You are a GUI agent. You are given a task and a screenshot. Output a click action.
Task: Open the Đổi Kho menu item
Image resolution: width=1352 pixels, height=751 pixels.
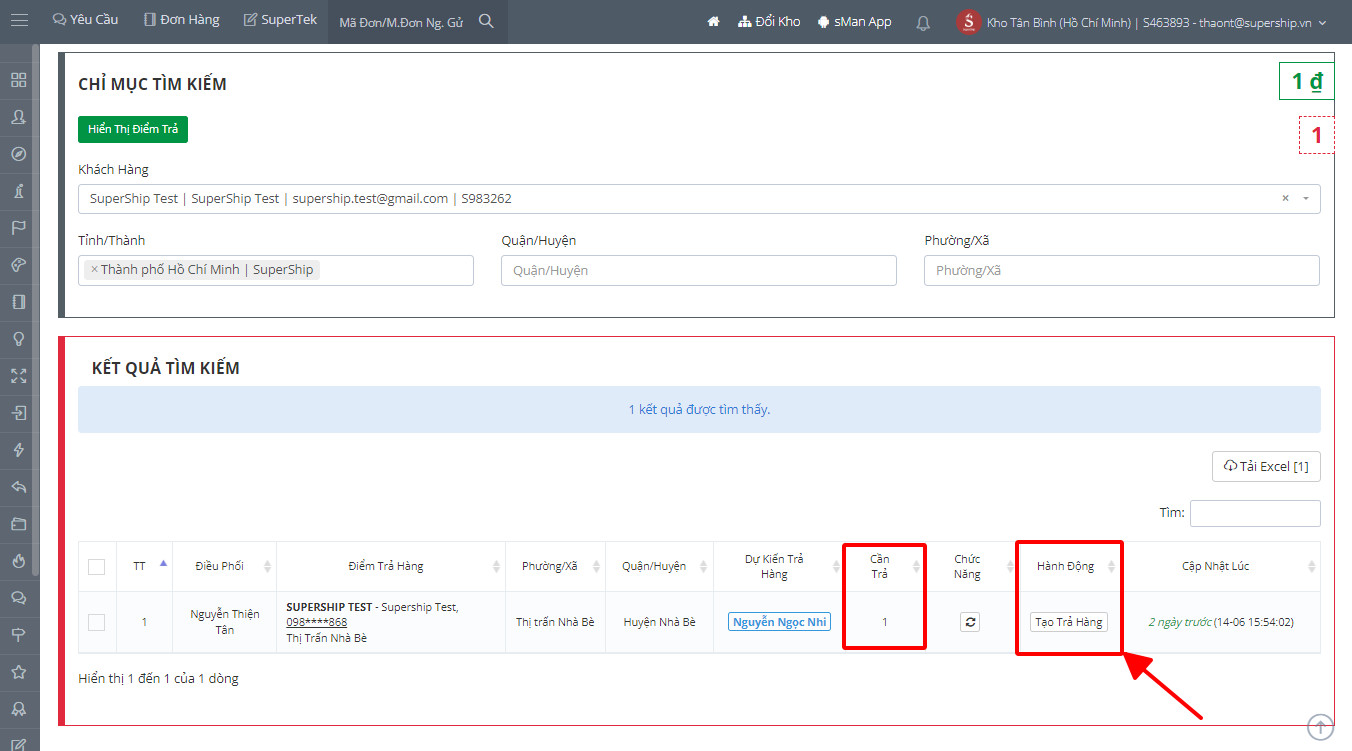[769, 21]
